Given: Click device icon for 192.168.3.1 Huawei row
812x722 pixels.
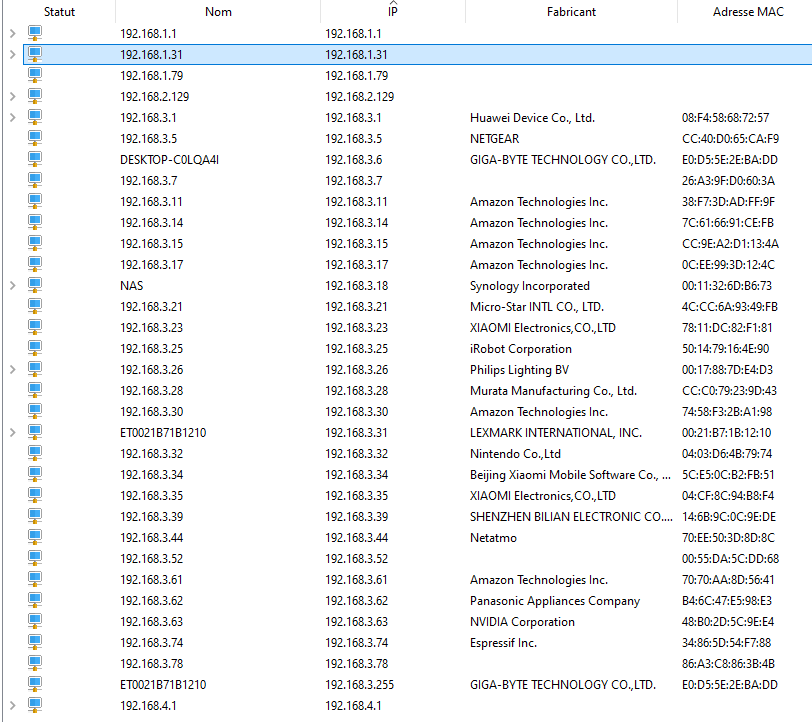Looking at the screenshot, I should tap(35, 117).
